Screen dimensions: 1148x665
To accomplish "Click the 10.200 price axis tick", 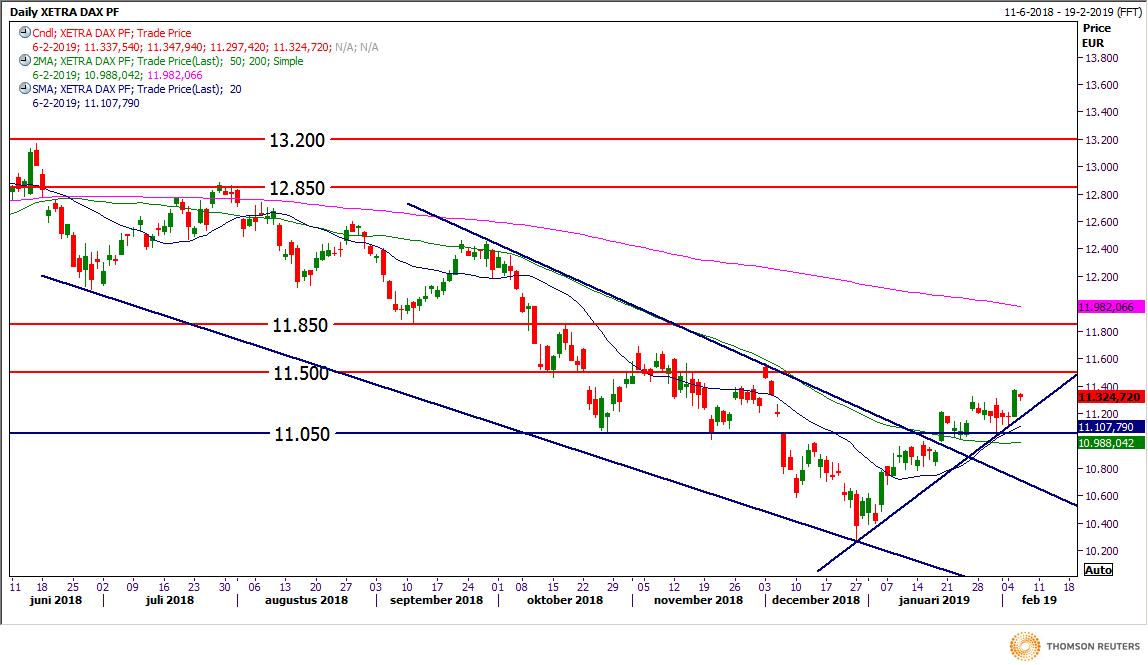I will pos(1101,551).
